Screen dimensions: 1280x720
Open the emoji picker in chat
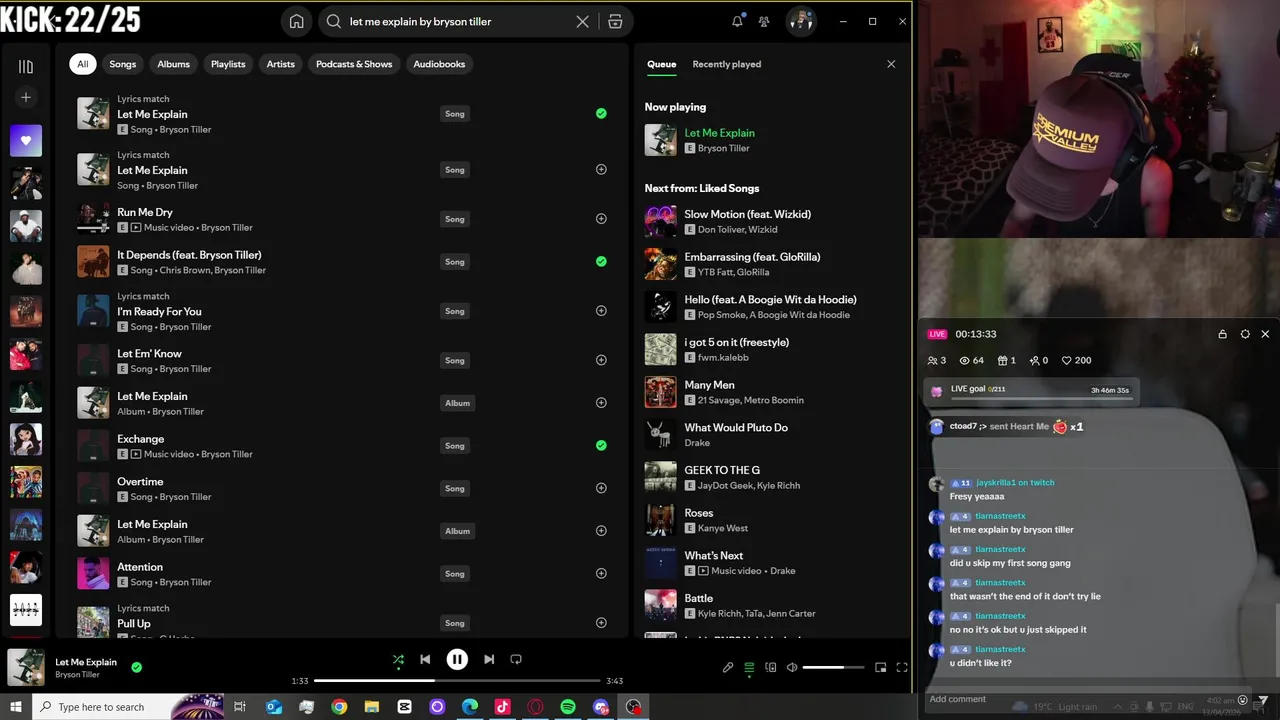pos(1243,700)
